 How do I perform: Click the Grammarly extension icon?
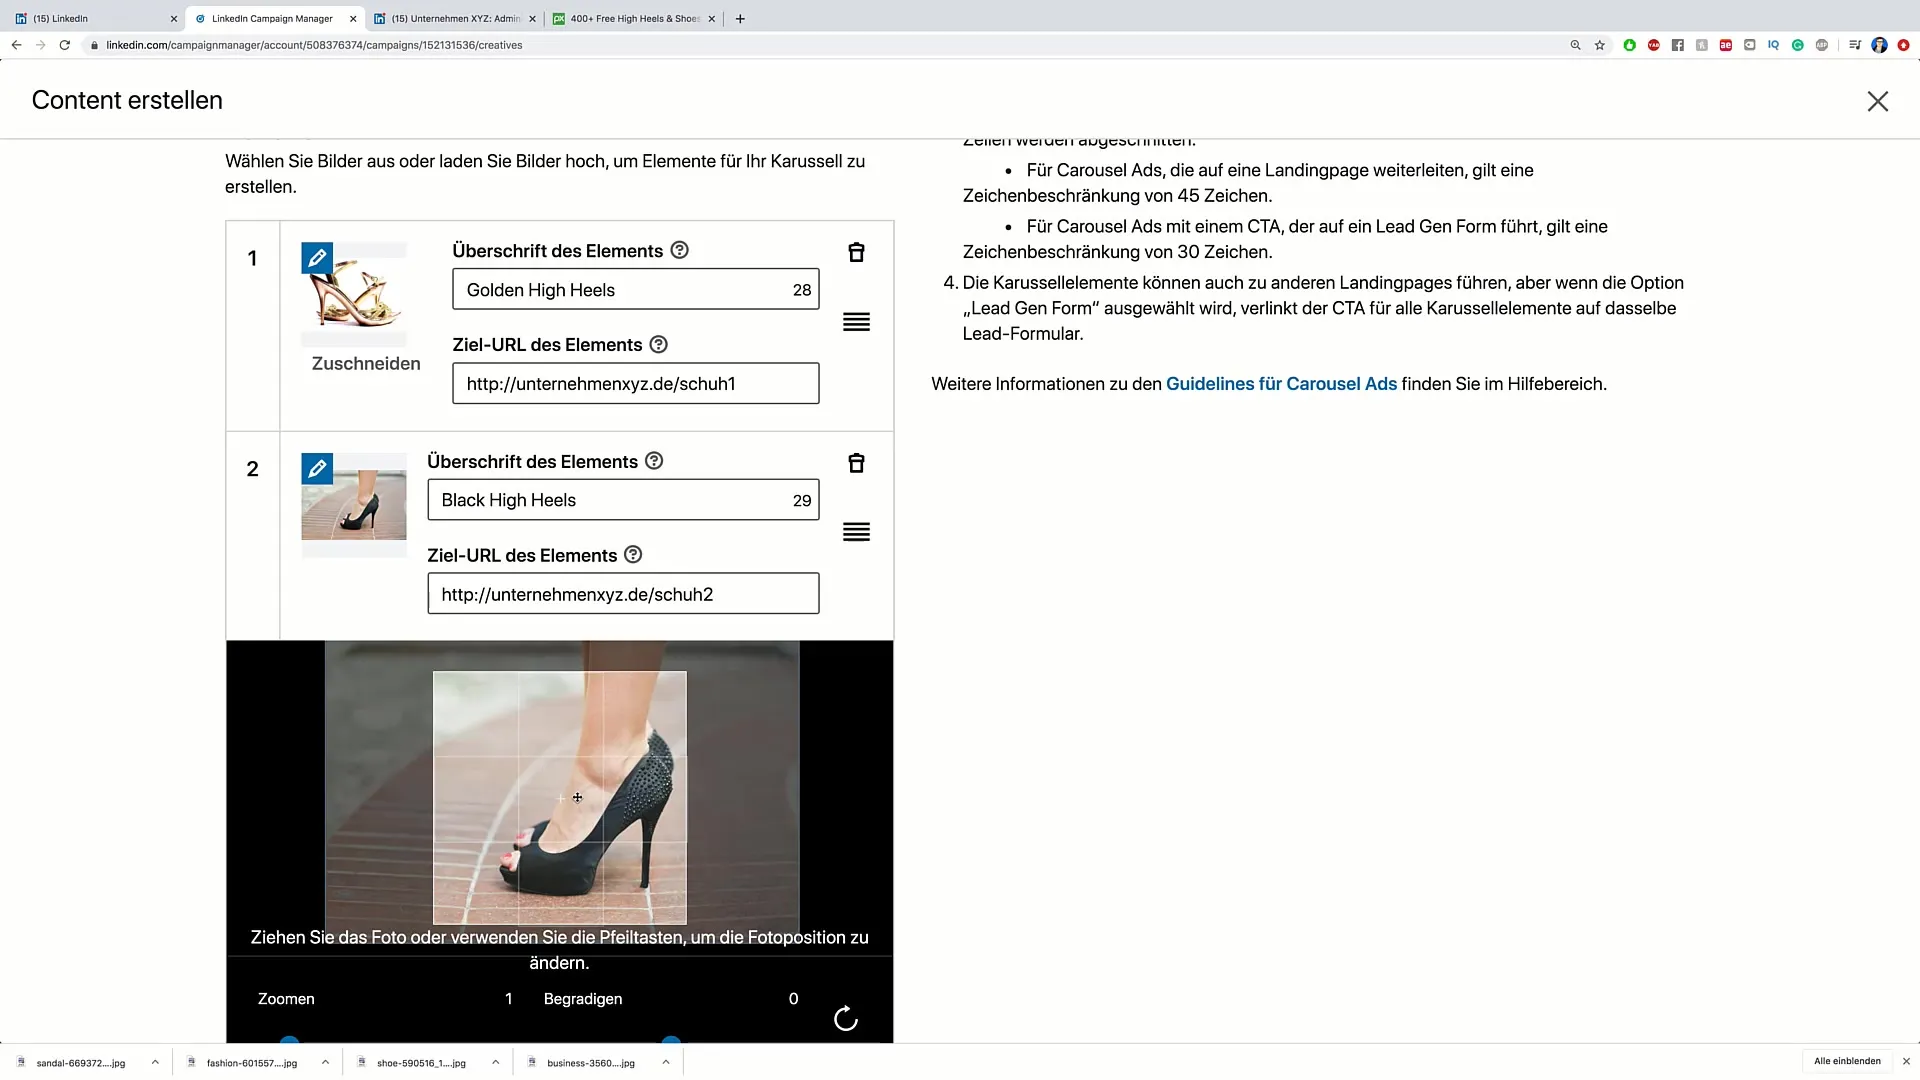tap(1798, 45)
